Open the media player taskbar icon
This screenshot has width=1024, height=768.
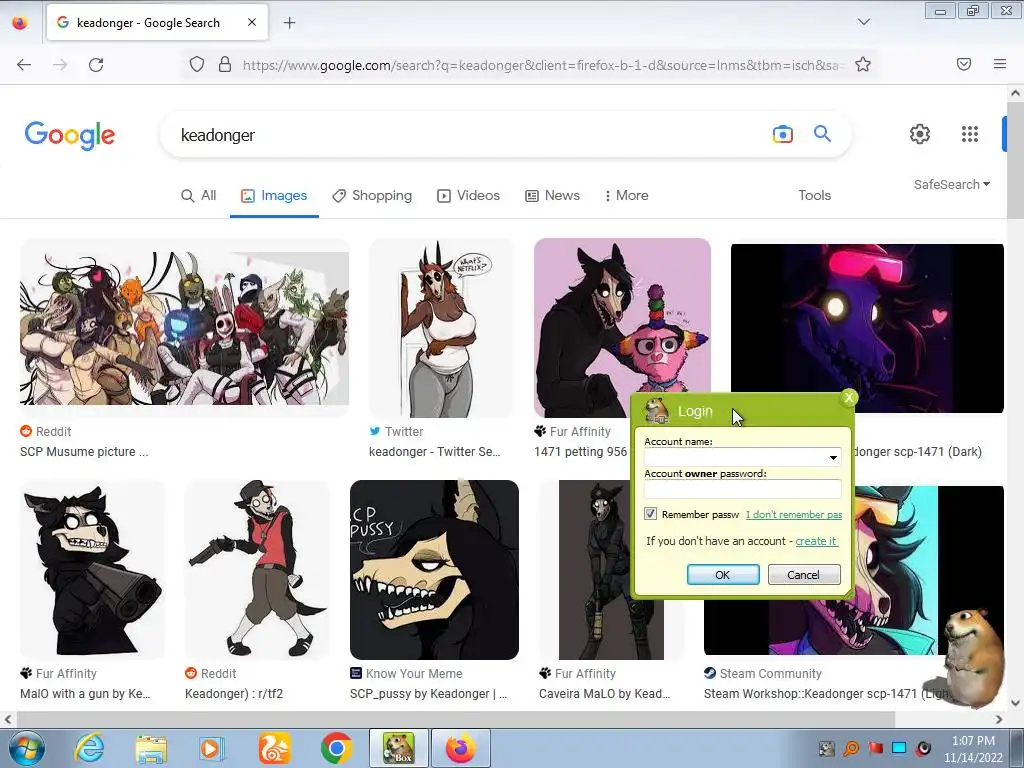click(212, 748)
